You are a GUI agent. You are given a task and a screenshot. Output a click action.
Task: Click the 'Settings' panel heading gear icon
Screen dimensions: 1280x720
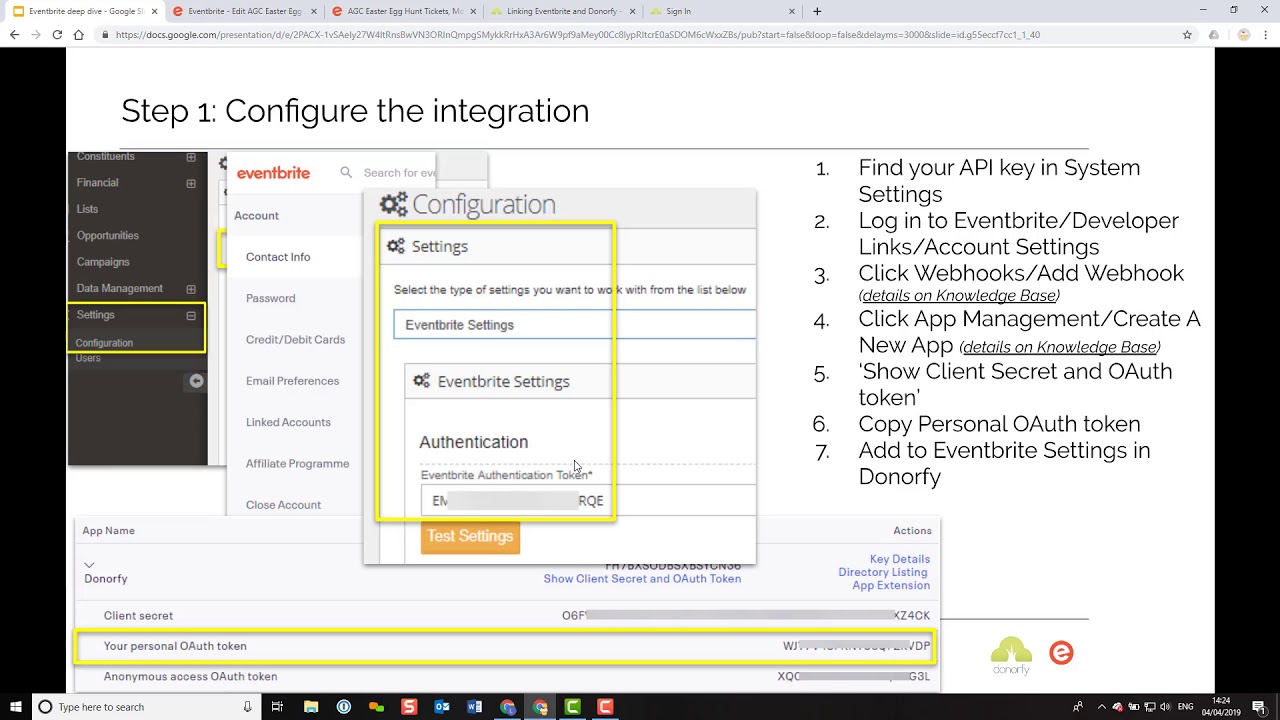396,246
